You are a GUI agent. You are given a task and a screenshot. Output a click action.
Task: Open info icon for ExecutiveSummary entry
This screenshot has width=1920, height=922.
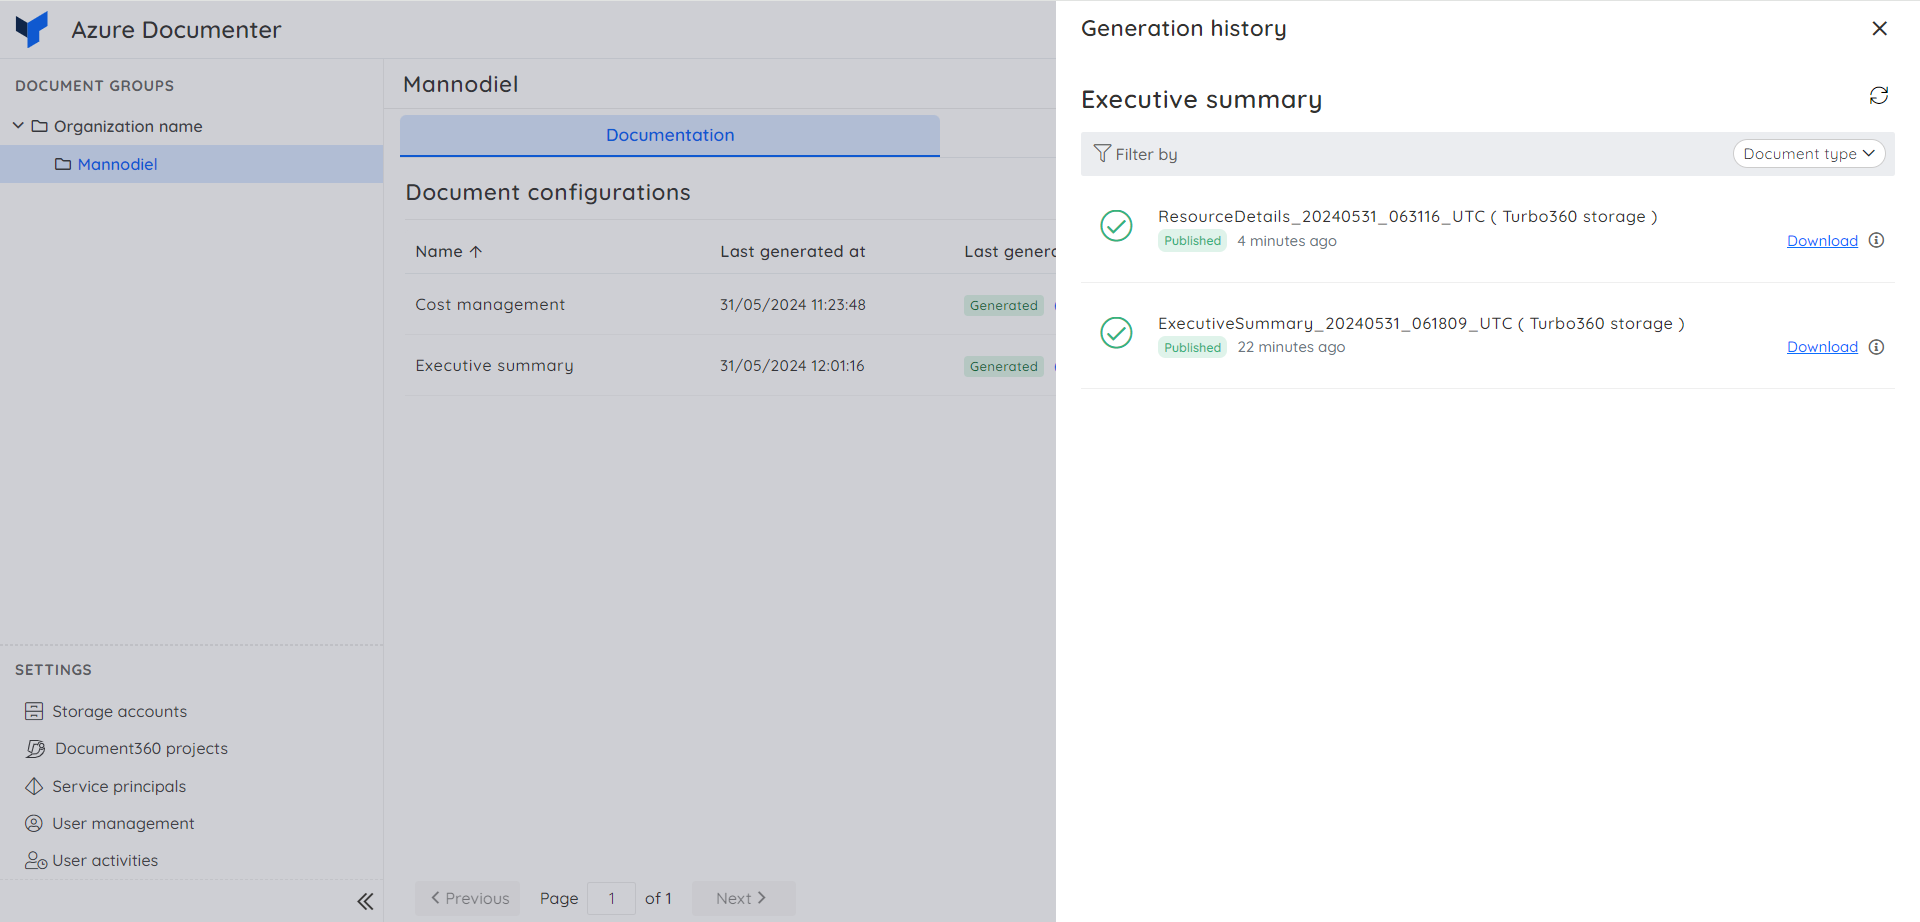click(x=1876, y=347)
